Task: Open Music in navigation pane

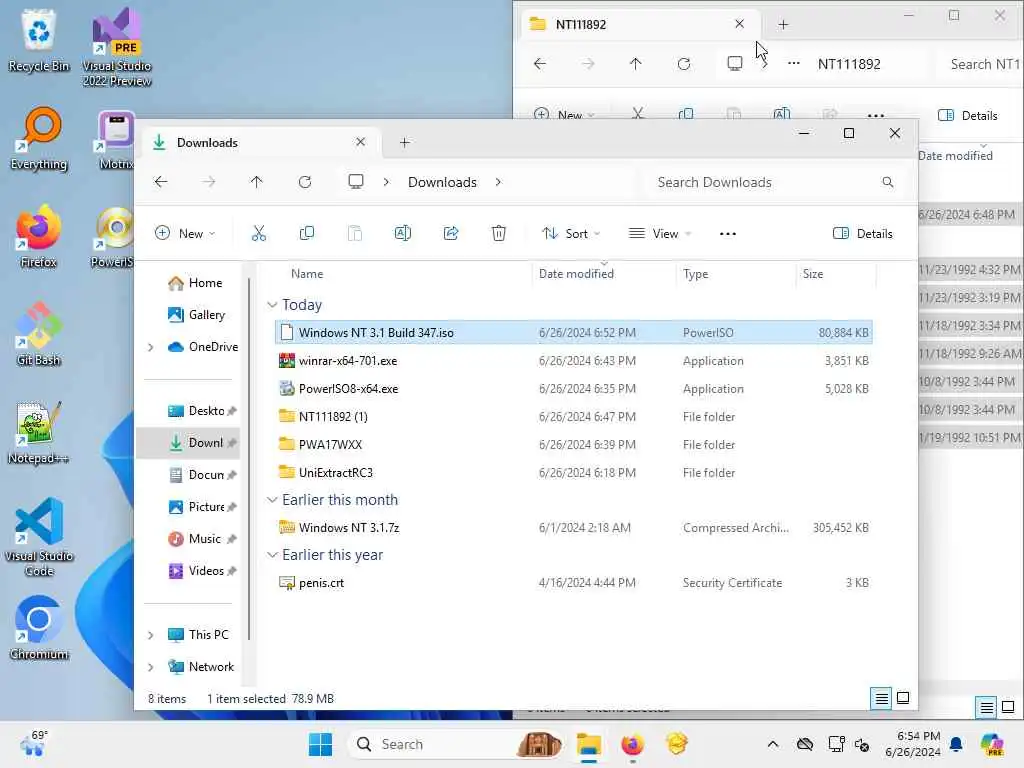Action: pyautogui.click(x=201, y=539)
